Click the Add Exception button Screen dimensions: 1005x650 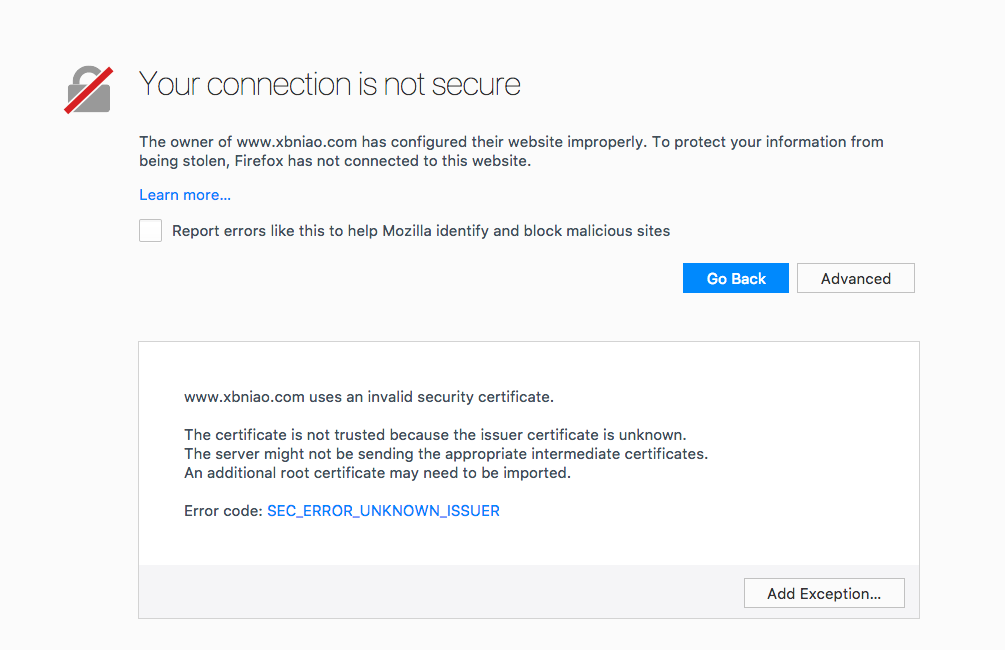tap(824, 594)
